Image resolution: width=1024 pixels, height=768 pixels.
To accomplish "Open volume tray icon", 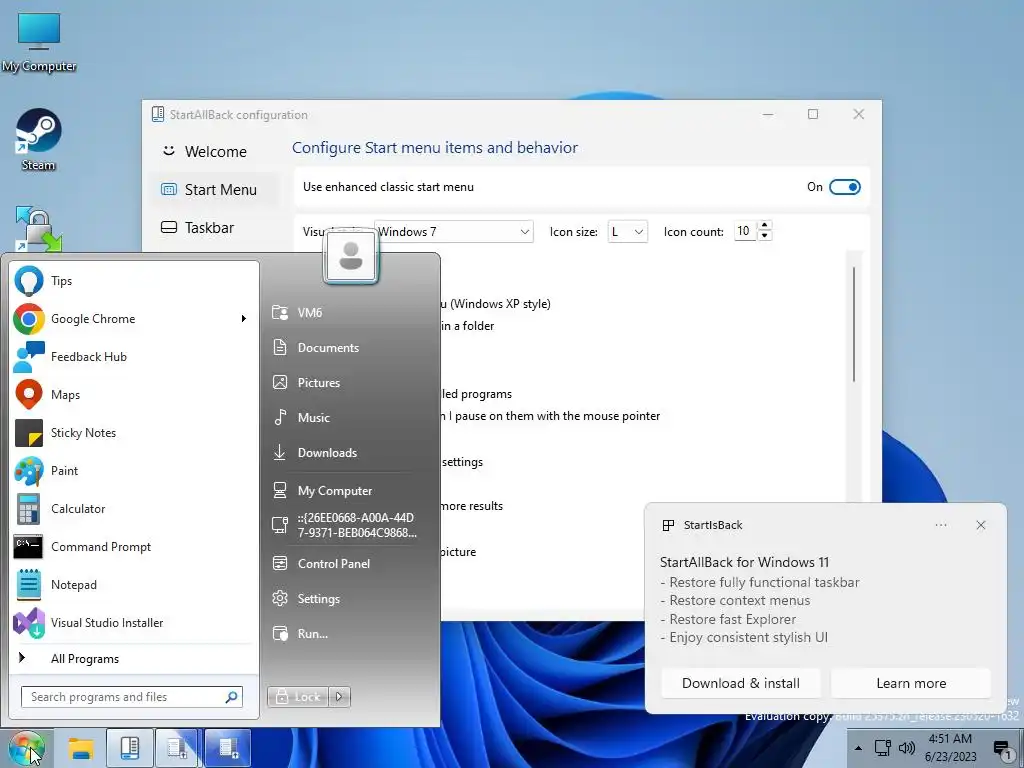I will point(906,748).
